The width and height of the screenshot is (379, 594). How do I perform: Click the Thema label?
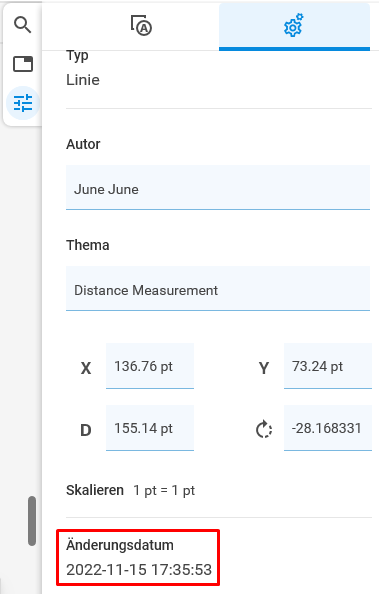88,245
